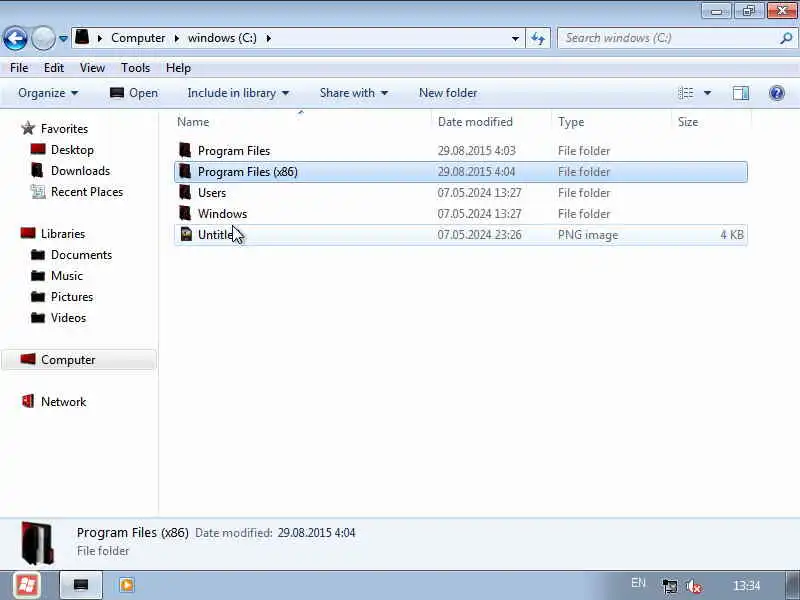This screenshot has height=600, width=800.
Task: Select Favorites in navigation pane
Action: (x=64, y=129)
